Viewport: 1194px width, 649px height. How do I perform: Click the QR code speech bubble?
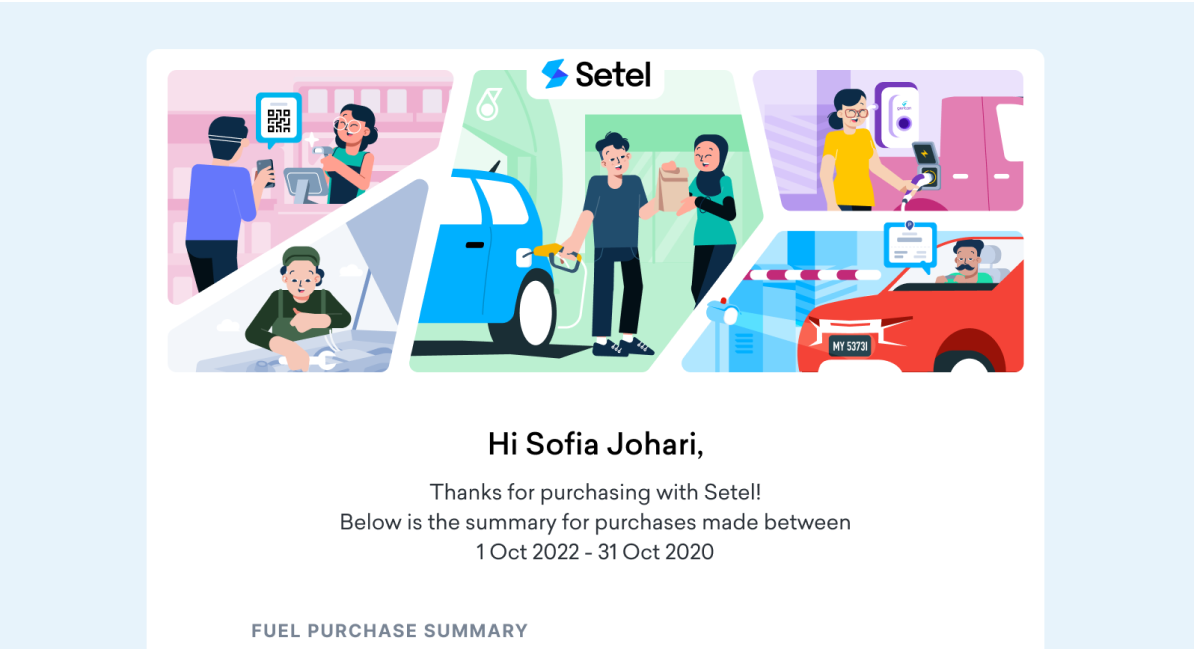tap(278, 118)
